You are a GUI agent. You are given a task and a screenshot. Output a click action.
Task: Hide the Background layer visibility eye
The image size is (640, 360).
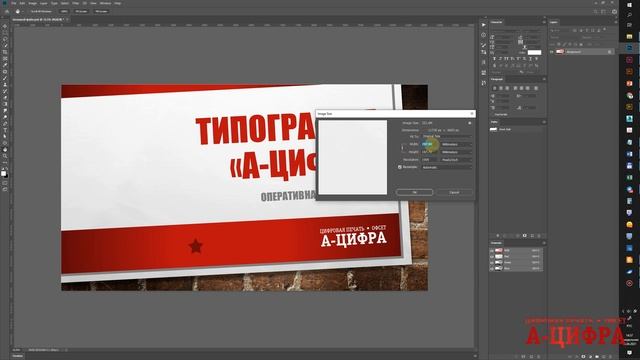tap(552, 52)
